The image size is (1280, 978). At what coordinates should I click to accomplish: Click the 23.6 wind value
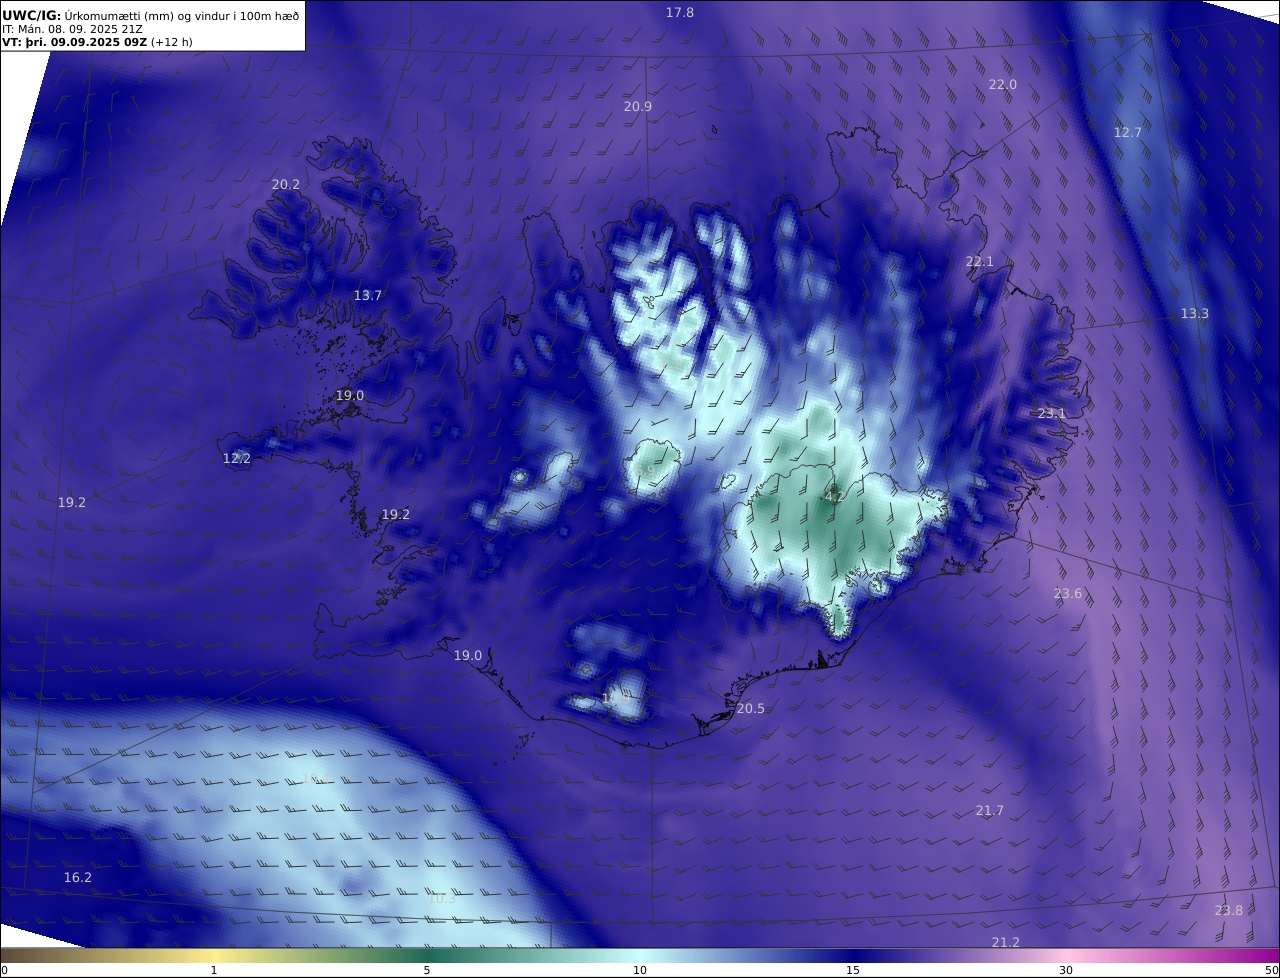point(1068,593)
